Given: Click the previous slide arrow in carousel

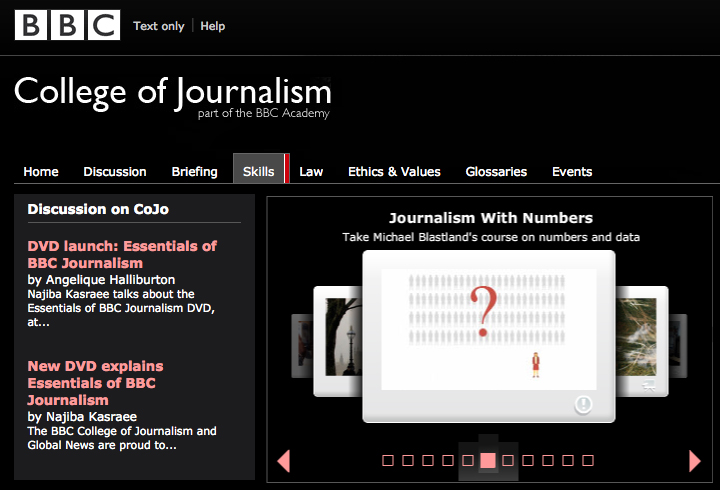Looking at the screenshot, I should (284, 461).
